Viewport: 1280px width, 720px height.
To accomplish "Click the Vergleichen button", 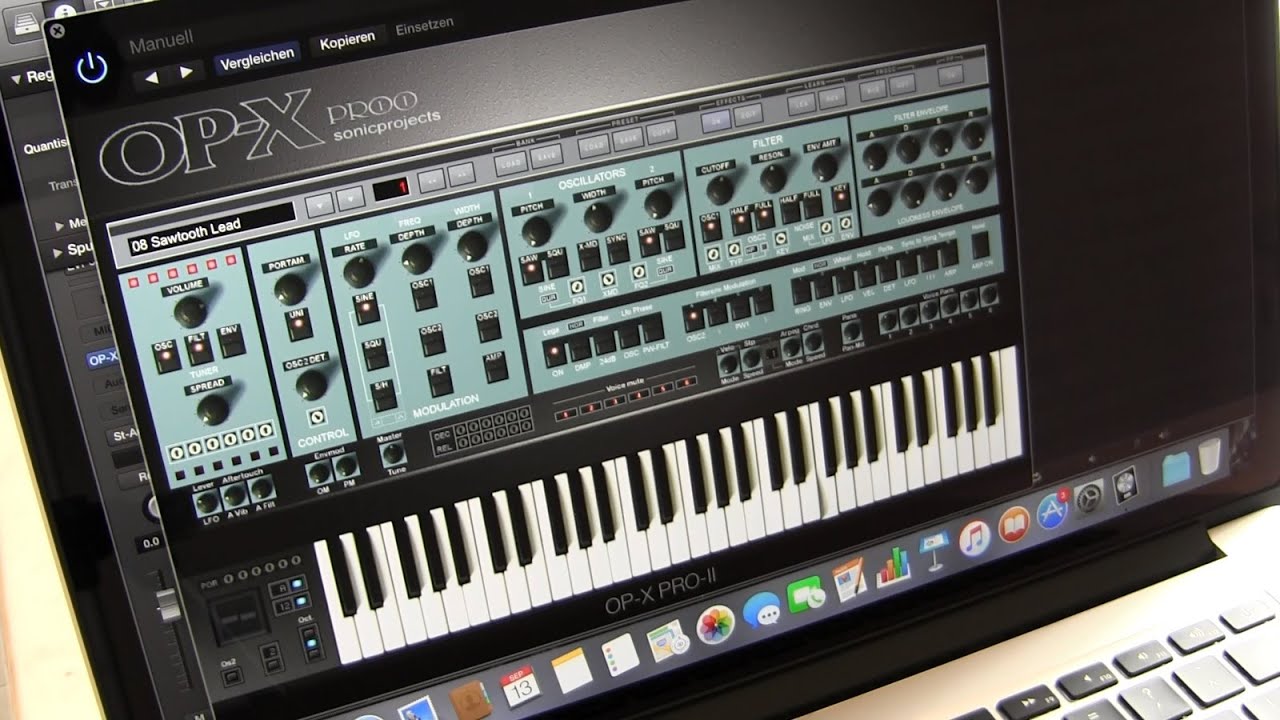I will [257, 56].
